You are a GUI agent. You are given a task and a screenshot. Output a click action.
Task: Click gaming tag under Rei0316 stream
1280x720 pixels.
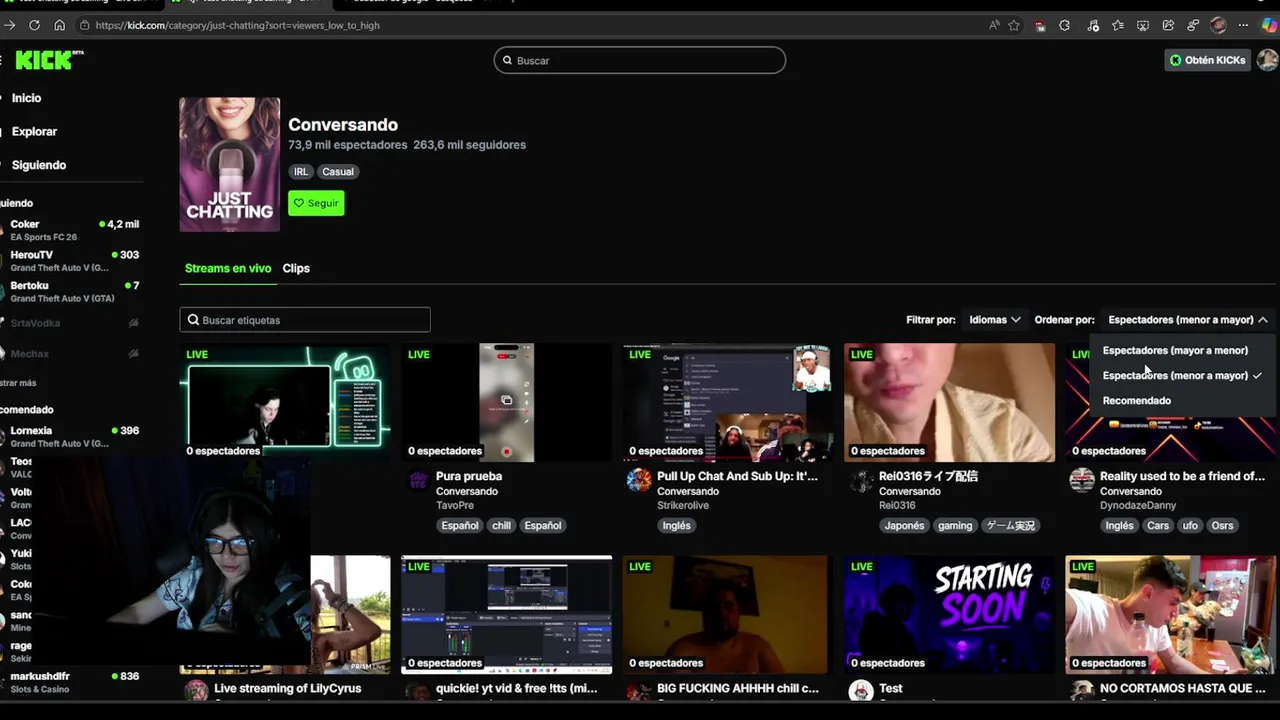coord(955,525)
